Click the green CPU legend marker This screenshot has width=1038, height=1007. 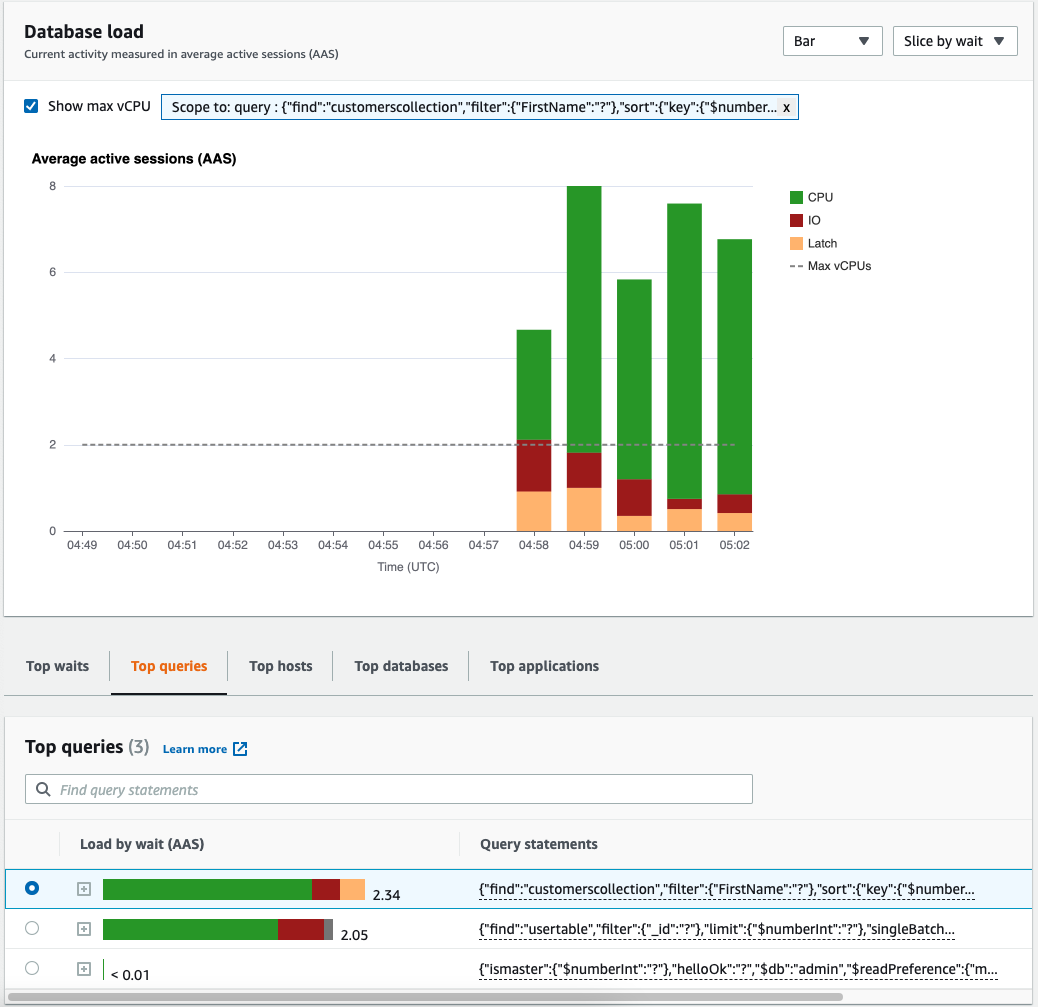click(795, 197)
